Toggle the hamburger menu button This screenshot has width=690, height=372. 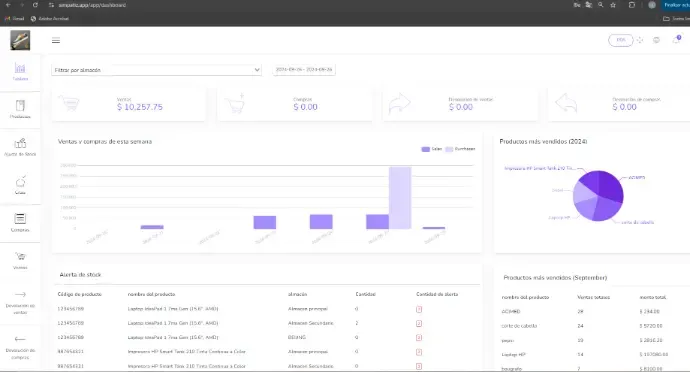[x=56, y=41]
